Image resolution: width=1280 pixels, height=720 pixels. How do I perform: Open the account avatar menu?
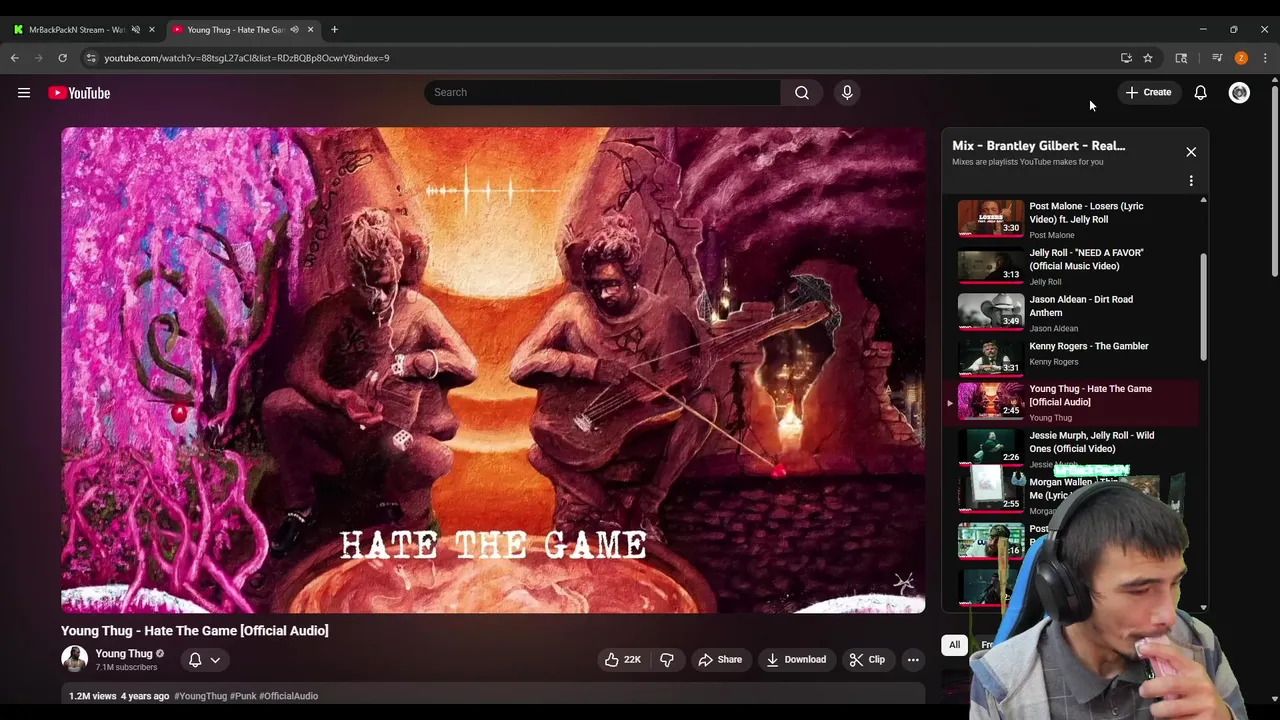point(1239,92)
